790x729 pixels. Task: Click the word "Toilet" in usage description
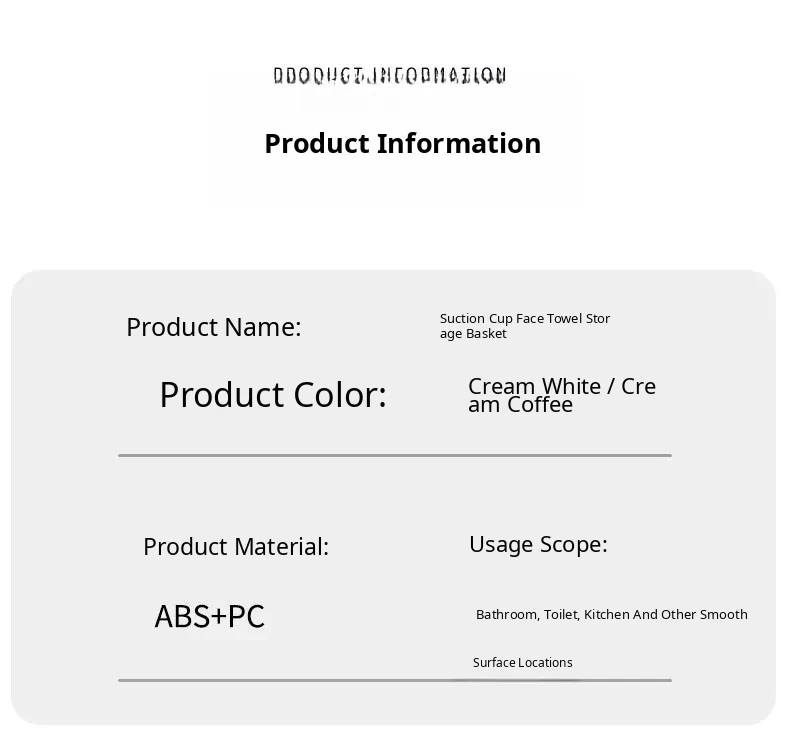pyautogui.click(x=561, y=615)
